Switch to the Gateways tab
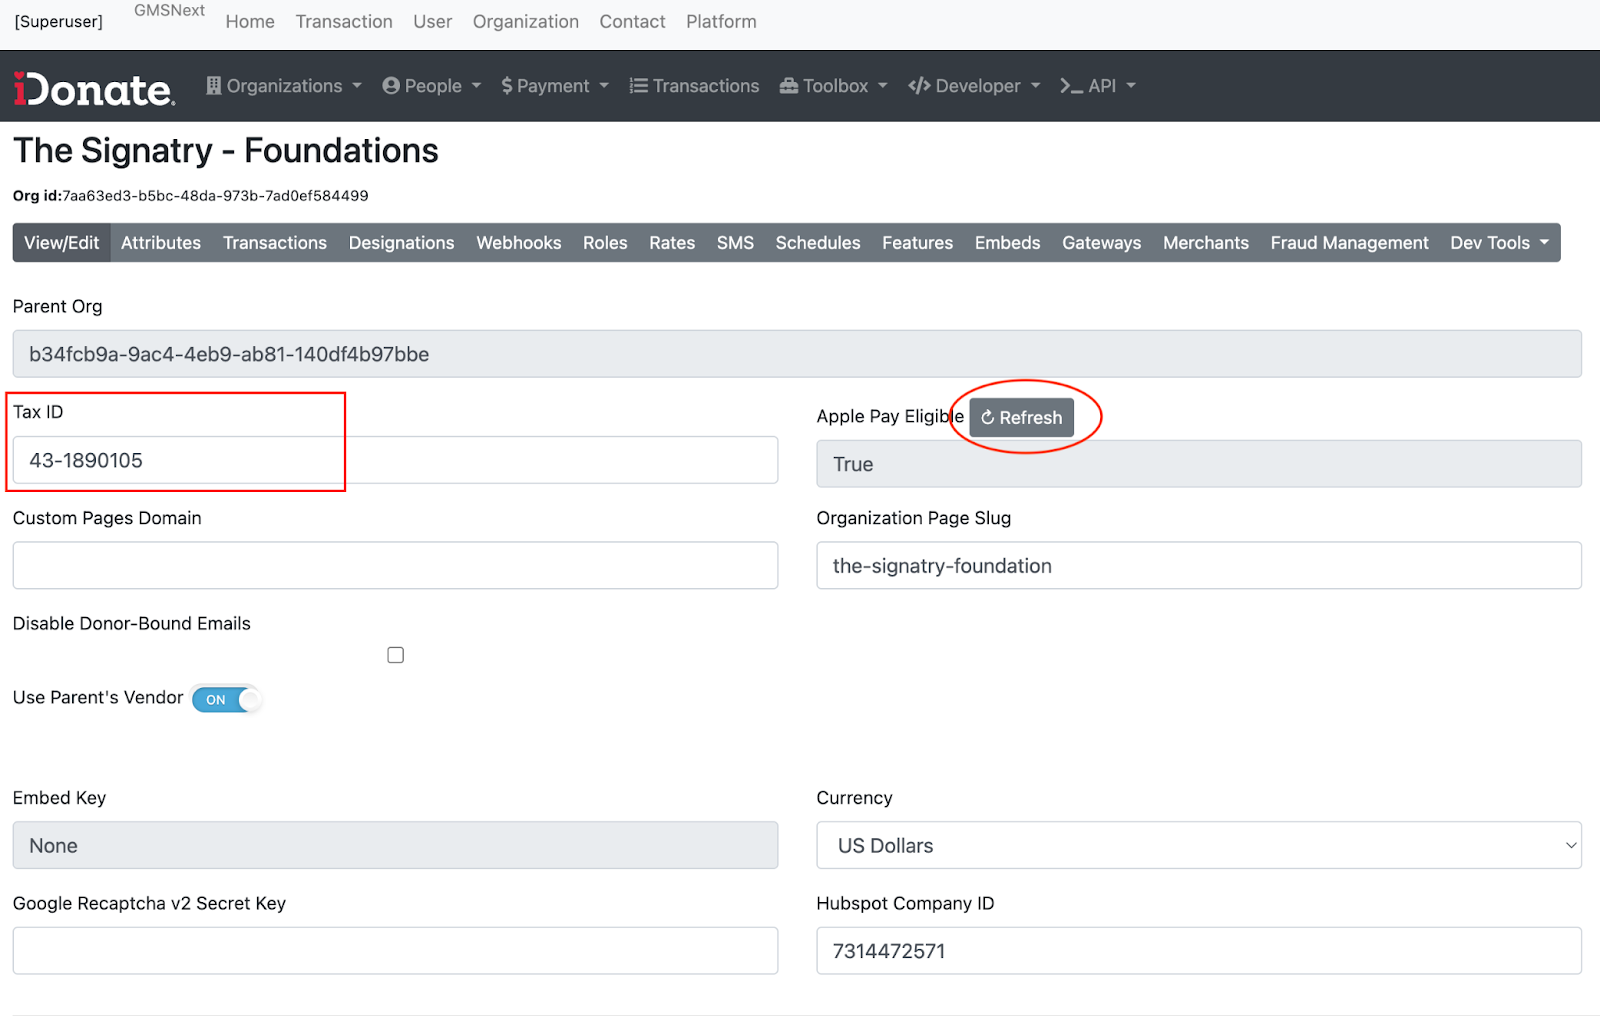 click(1101, 243)
